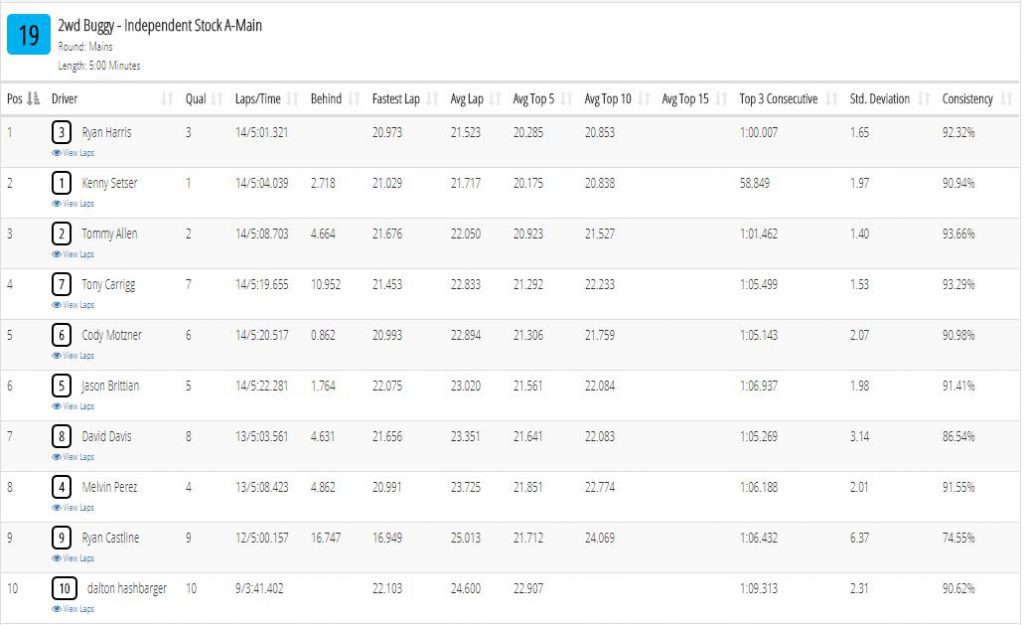View laps for Tommy Allen
This screenshot has height=625, width=1024.
pos(73,254)
